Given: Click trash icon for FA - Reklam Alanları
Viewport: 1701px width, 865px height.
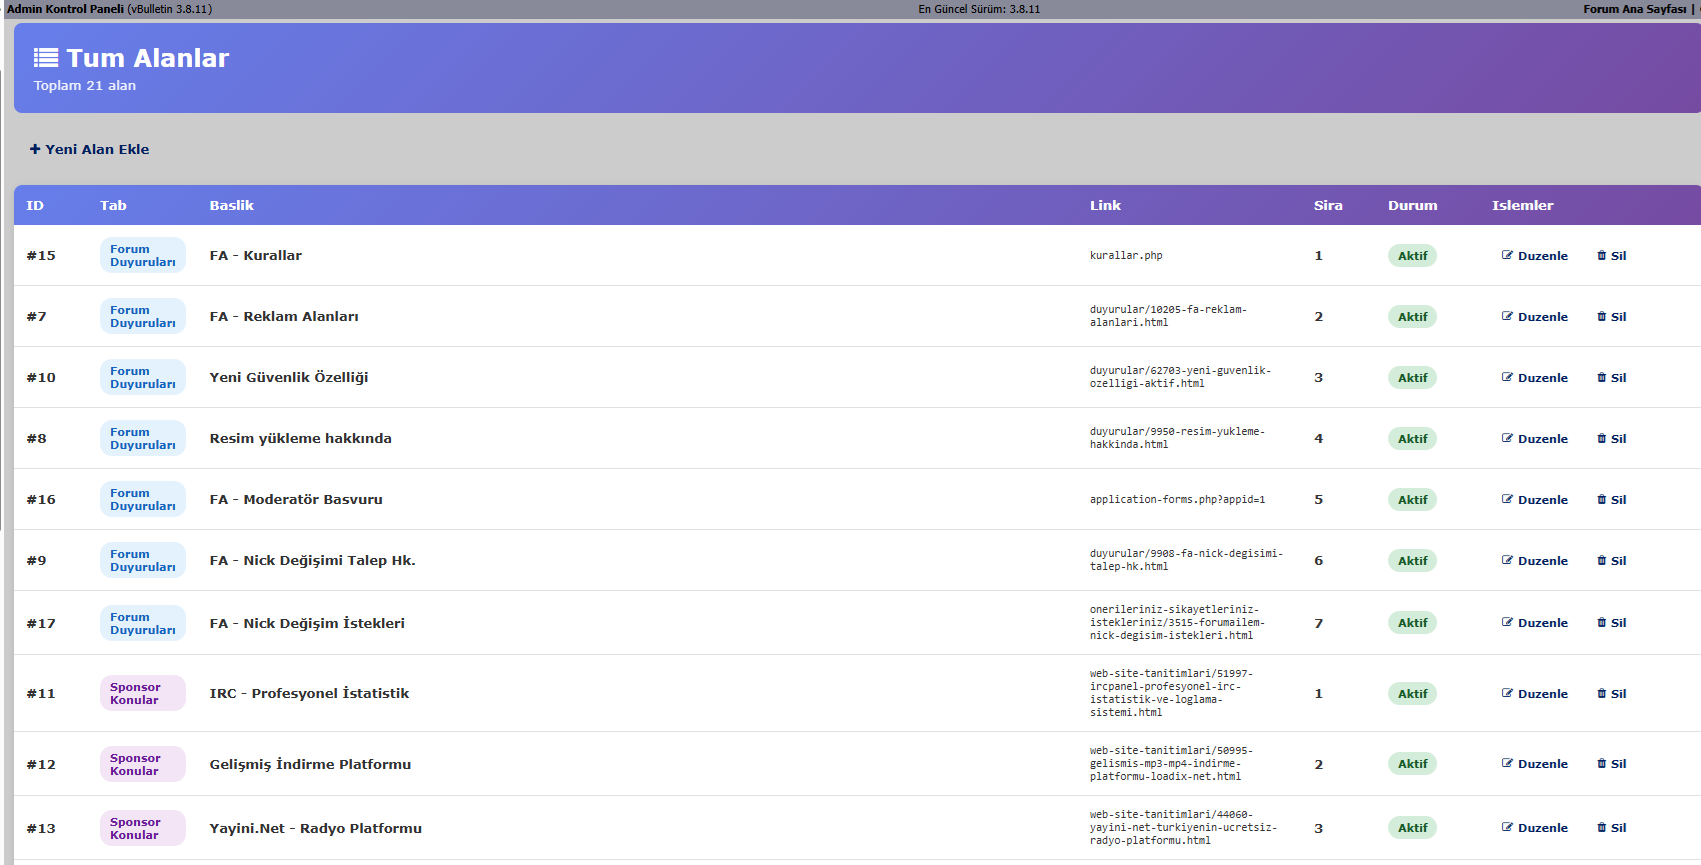Looking at the screenshot, I should (x=1602, y=316).
